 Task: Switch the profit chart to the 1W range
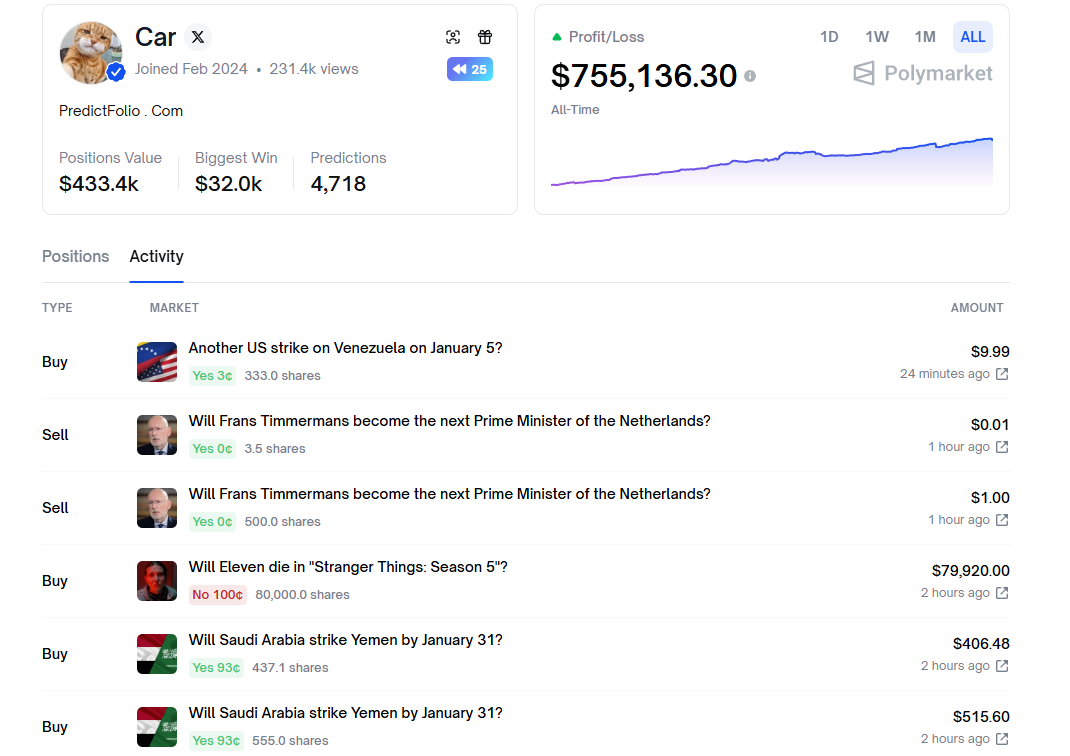[x=877, y=37]
